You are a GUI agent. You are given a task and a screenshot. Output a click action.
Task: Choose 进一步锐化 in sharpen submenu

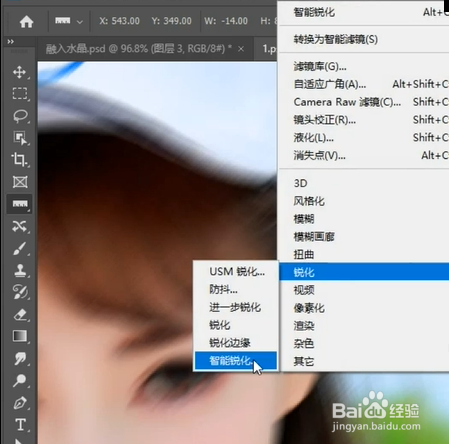(x=236, y=307)
